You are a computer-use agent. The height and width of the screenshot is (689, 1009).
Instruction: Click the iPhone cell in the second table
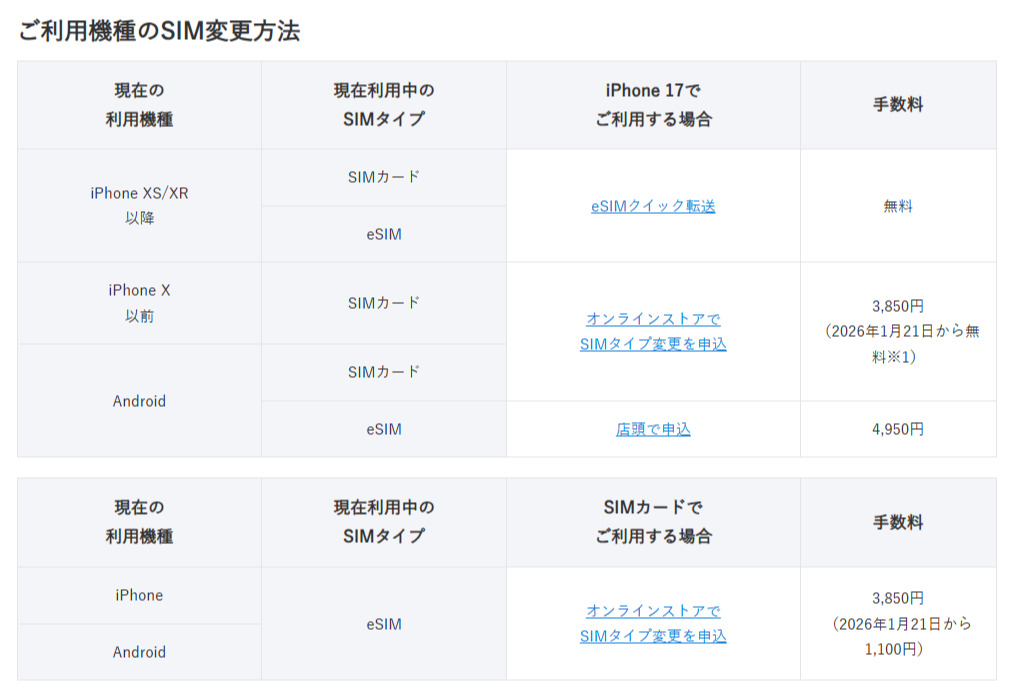139,595
